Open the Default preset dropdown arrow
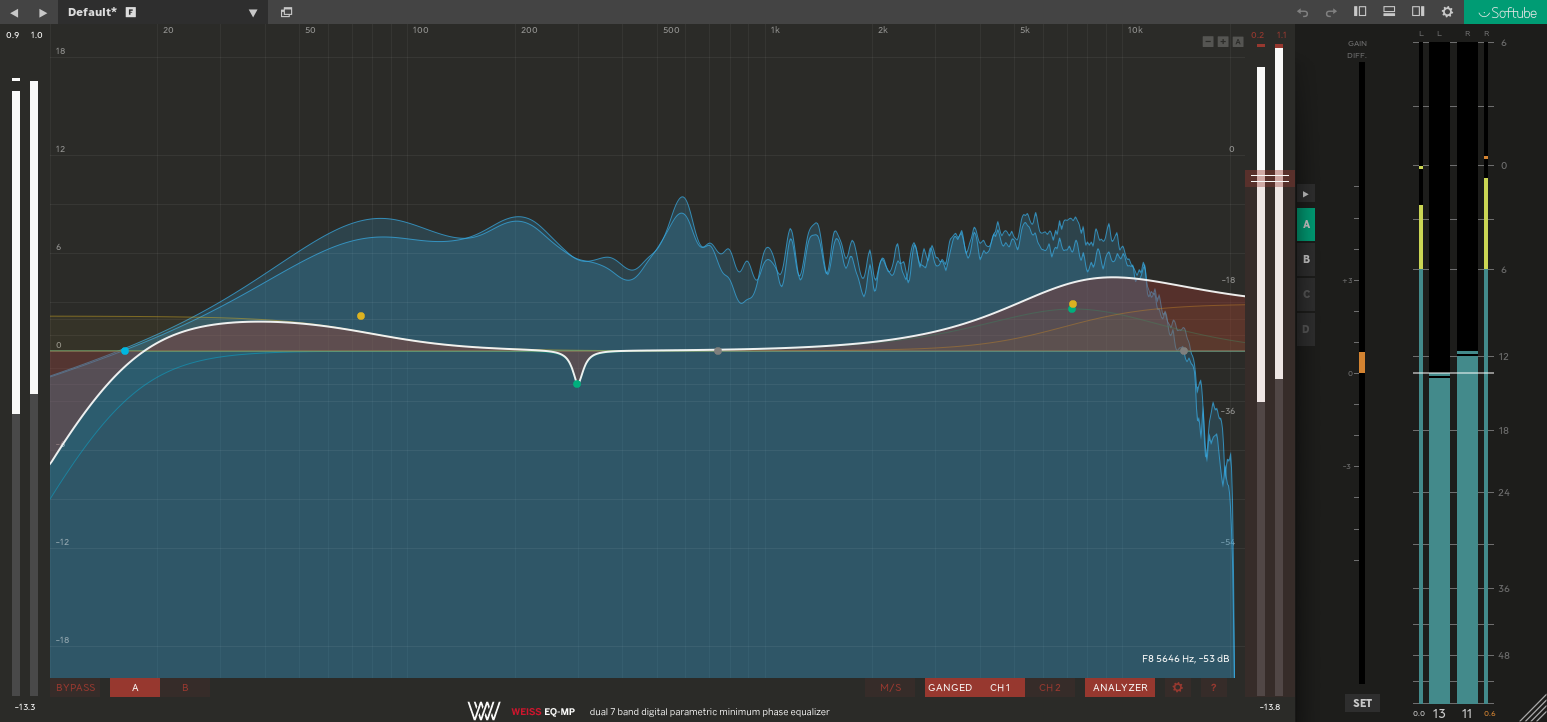 tap(253, 13)
